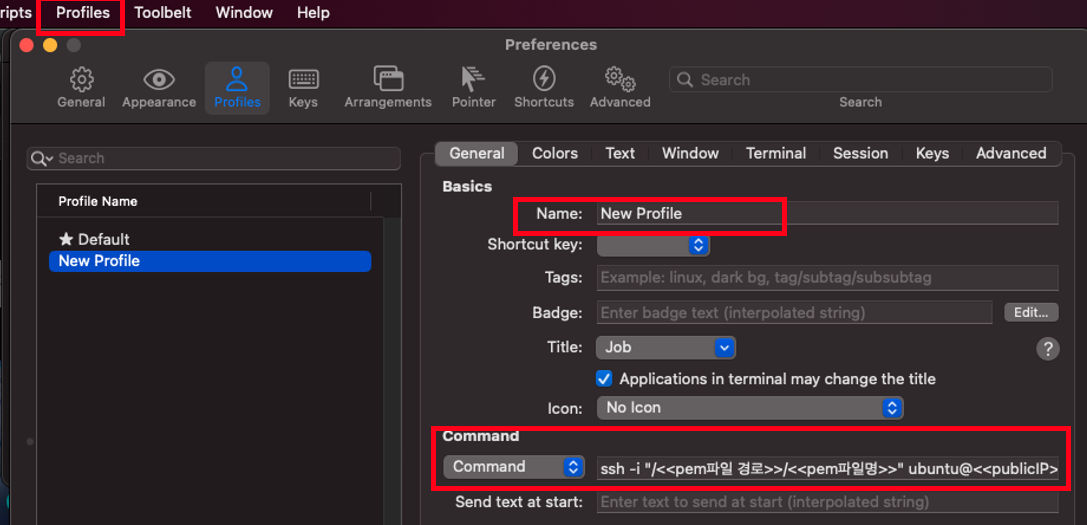Open the Title dropdown set to Job
This screenshot has height=525, width=1087.
[x=666, y=347]
